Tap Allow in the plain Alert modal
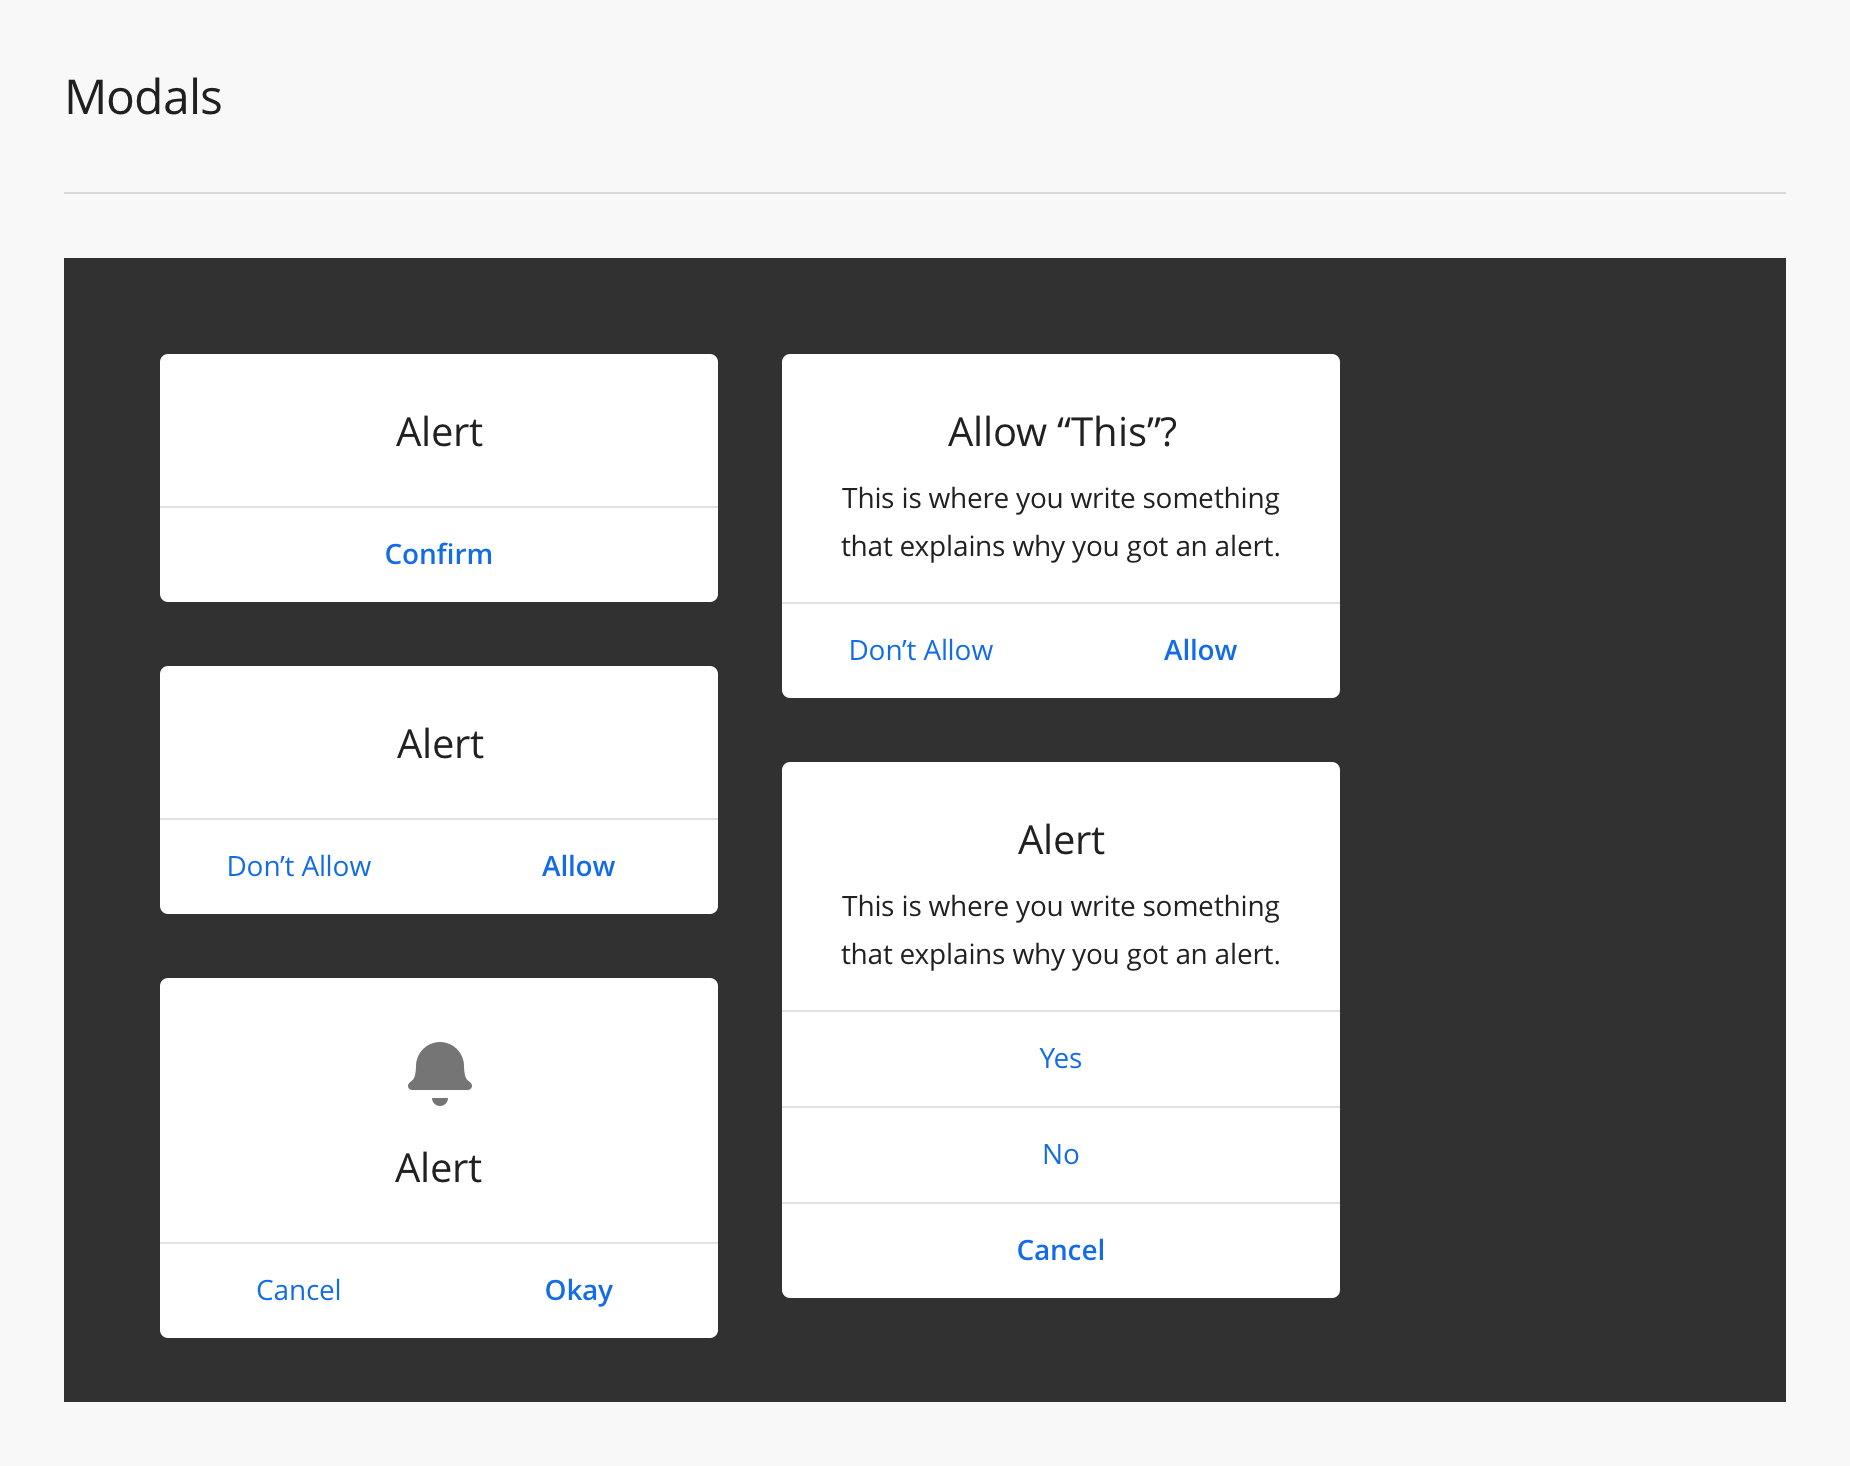The height and width of the screenshot is (1466, 1850). 578,866
